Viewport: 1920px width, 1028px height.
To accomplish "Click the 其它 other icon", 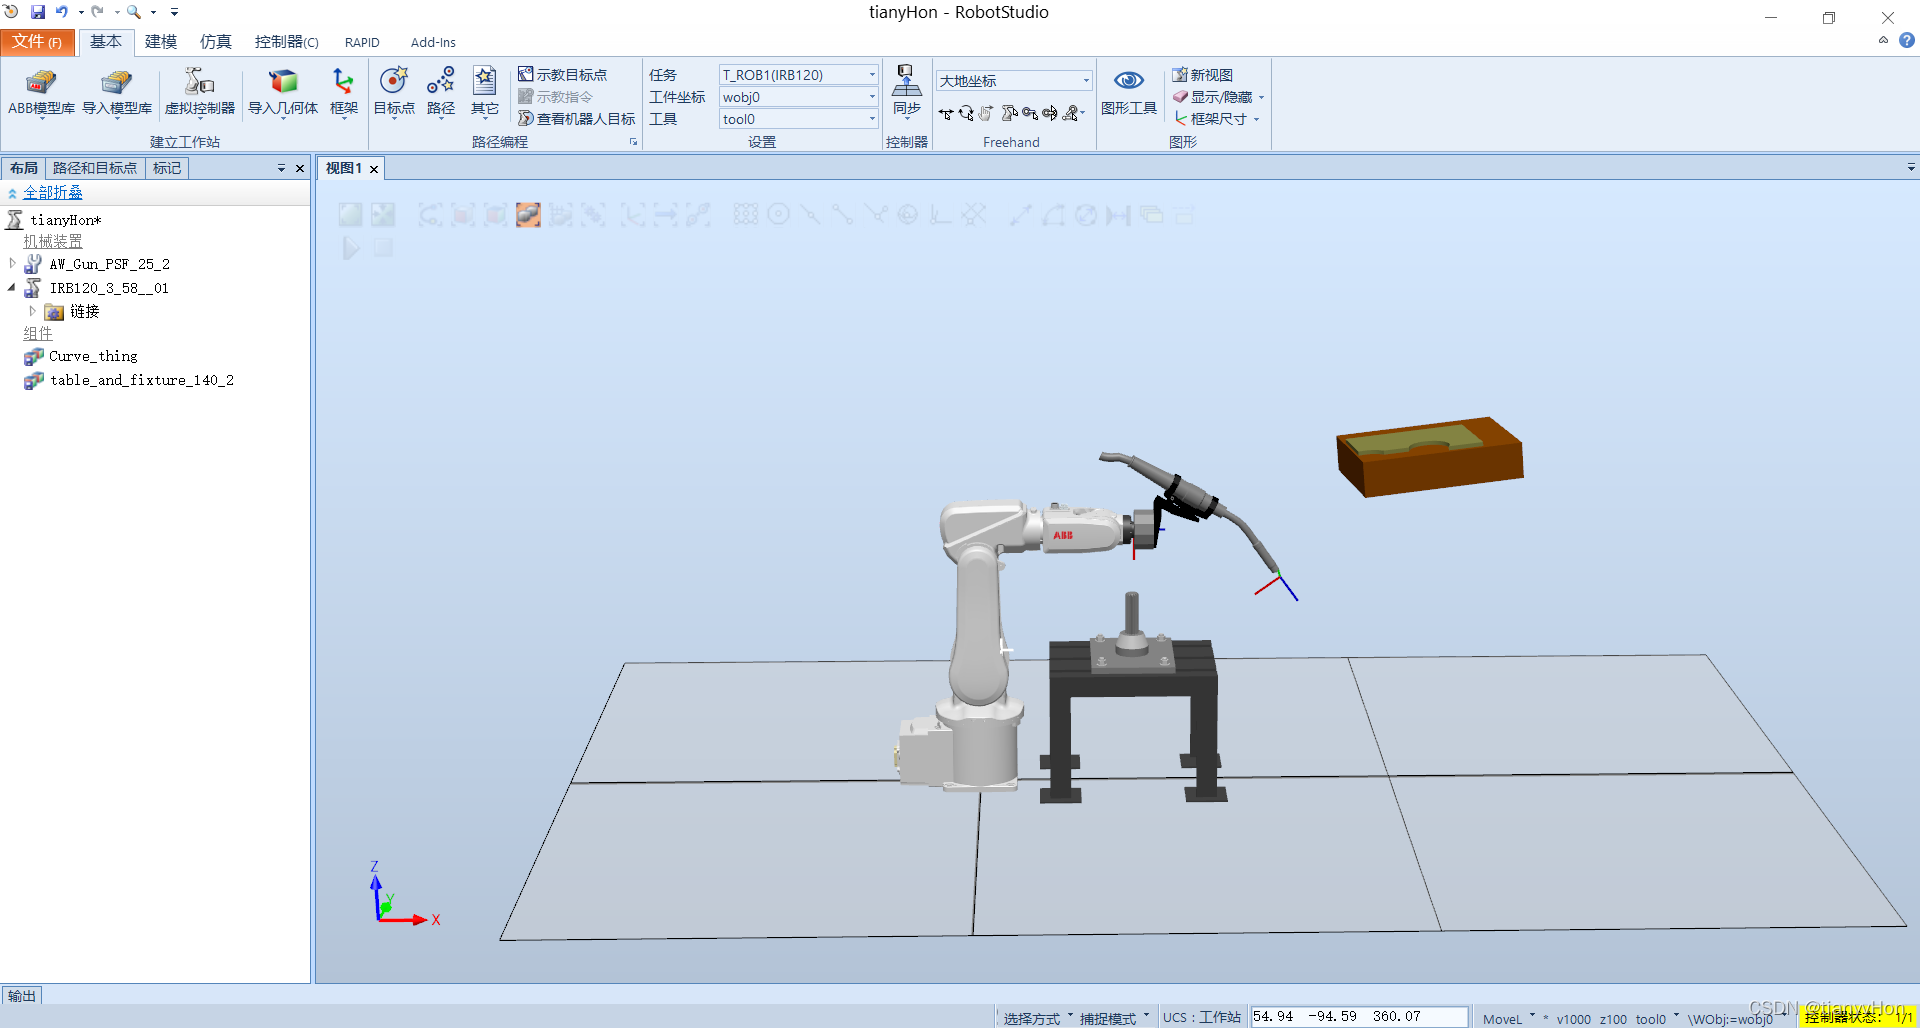I will coord(485,93).
